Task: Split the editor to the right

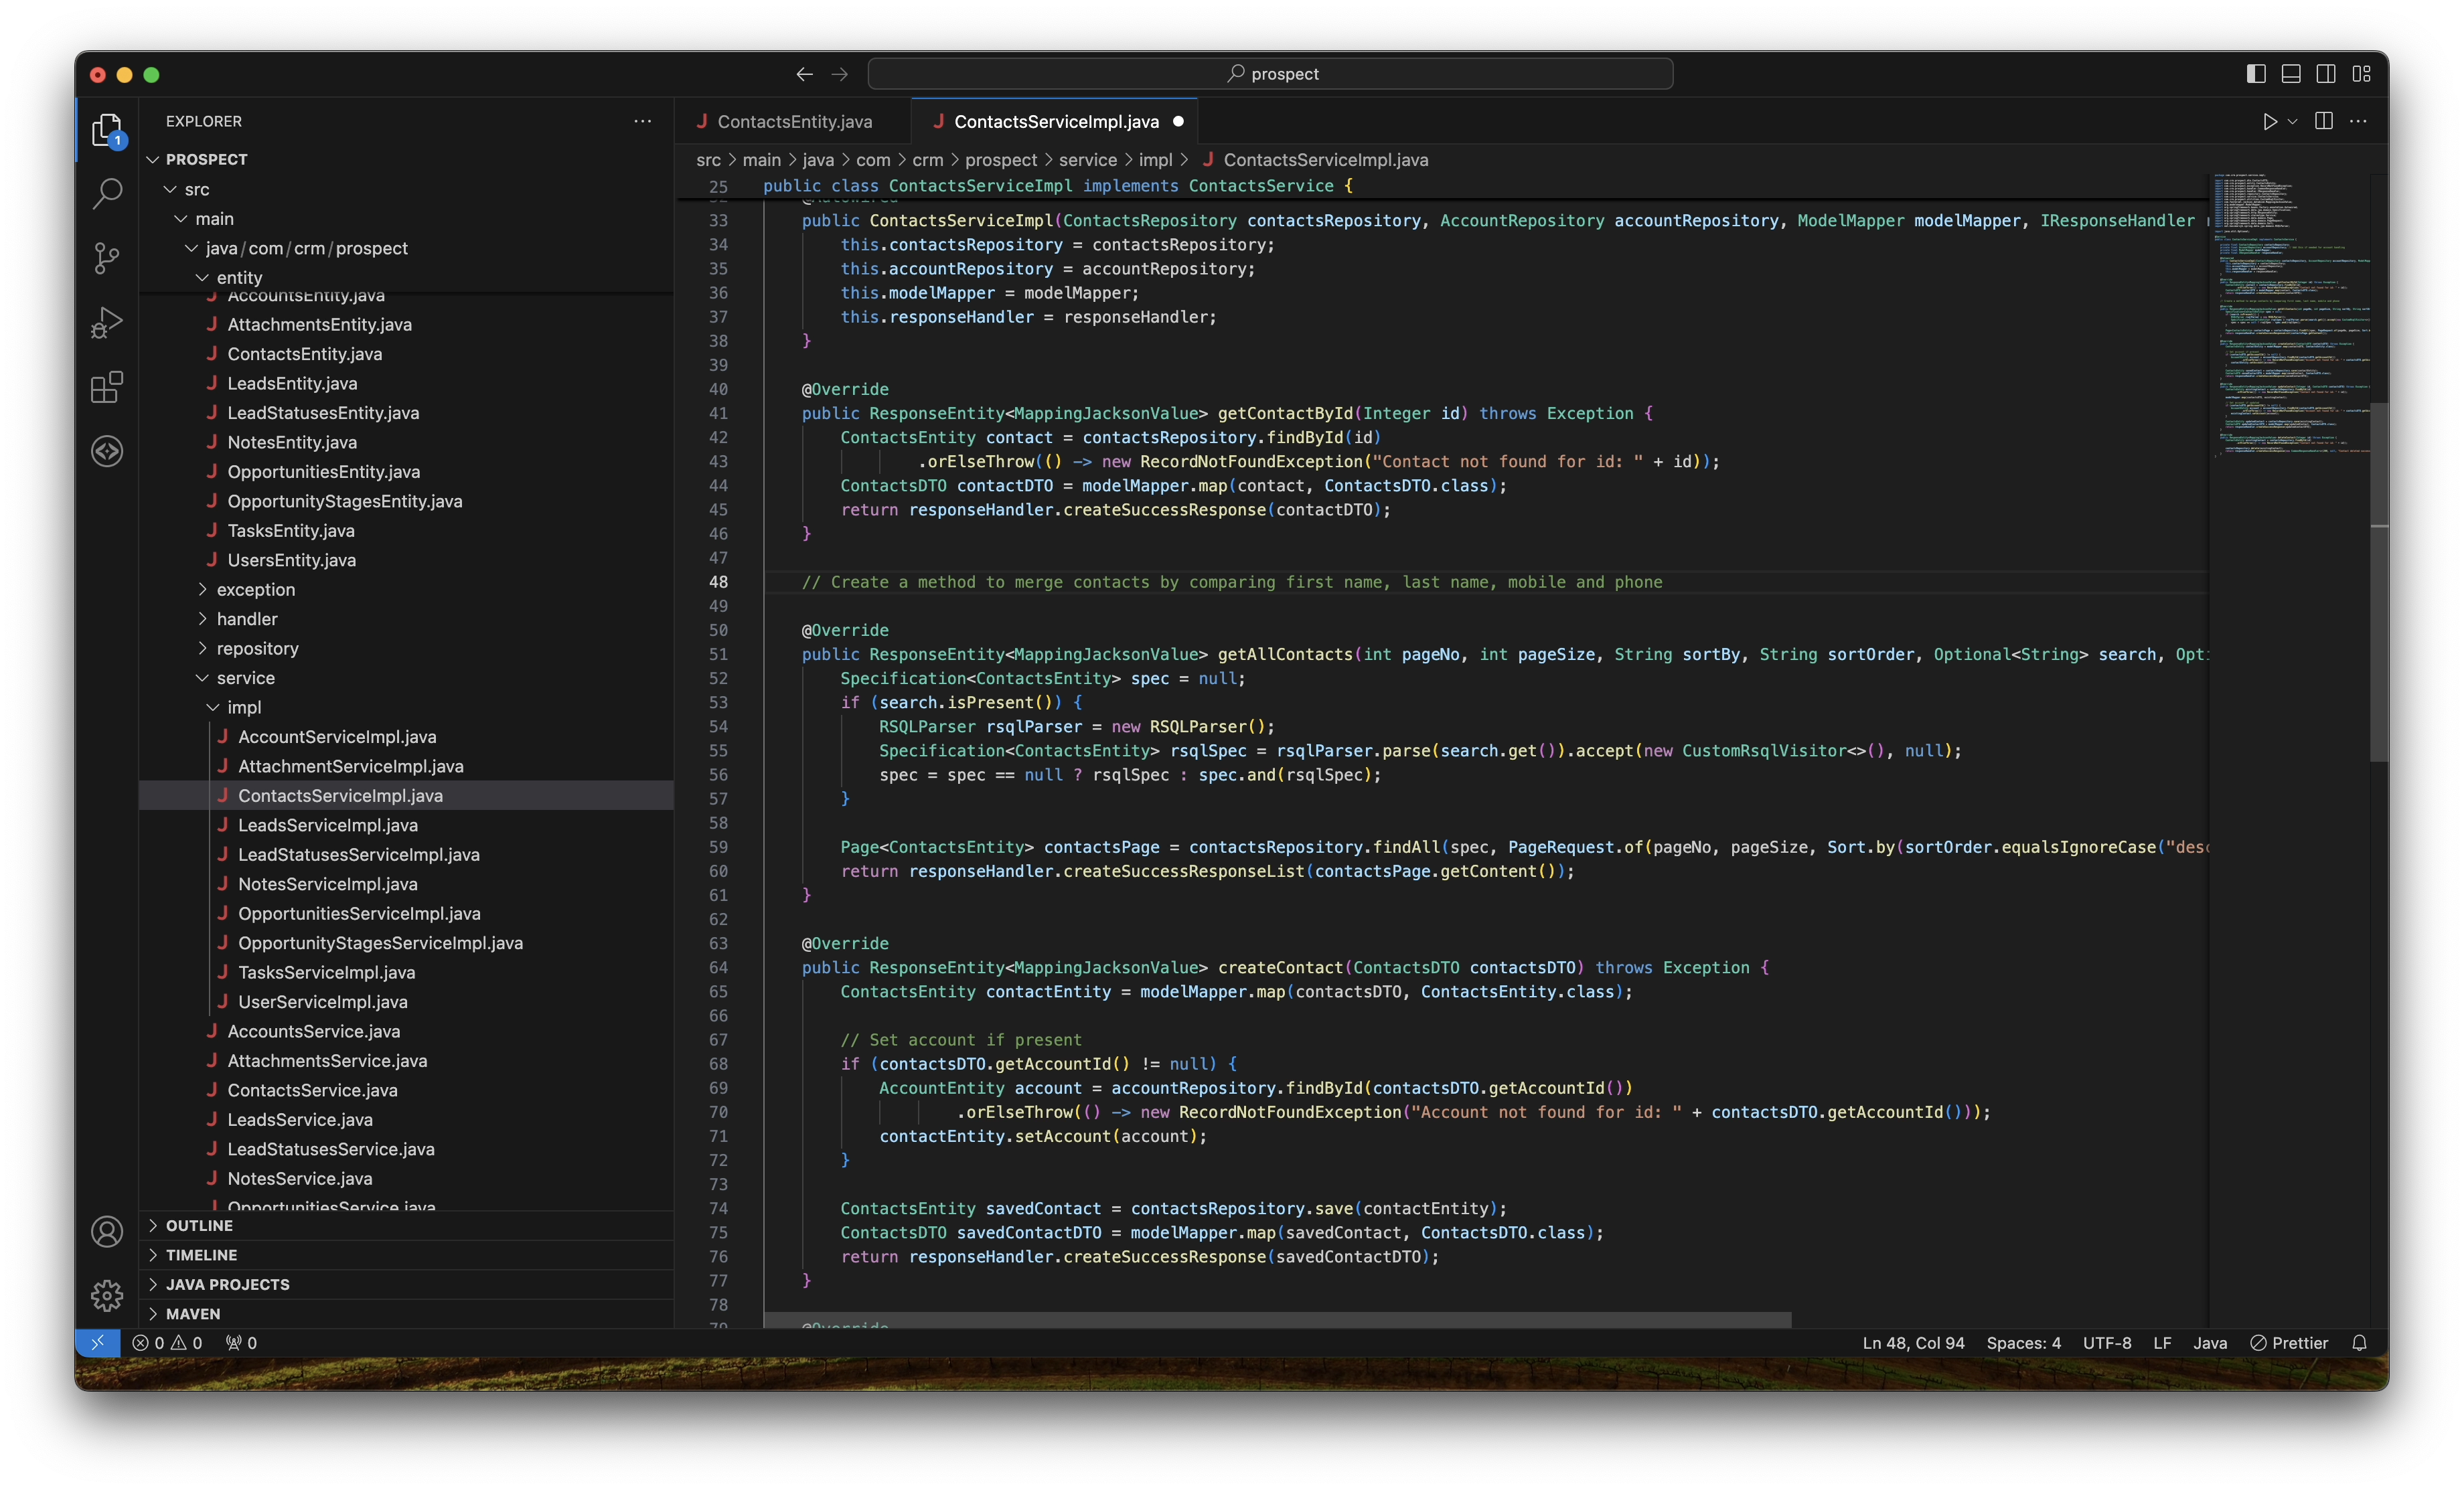Action: click(2324, 121)
